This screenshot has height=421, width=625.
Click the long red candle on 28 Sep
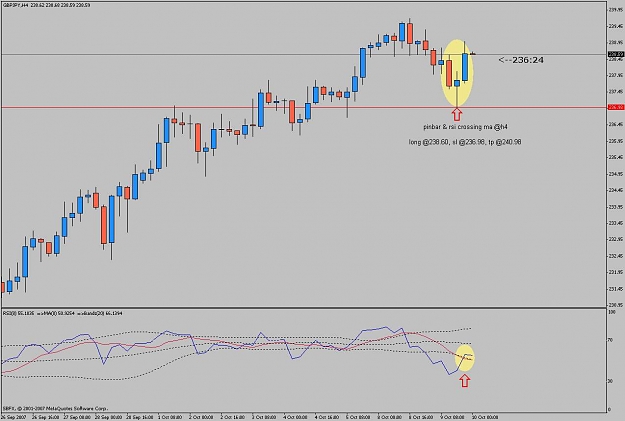pyautogui.click(x=104, y=225)
